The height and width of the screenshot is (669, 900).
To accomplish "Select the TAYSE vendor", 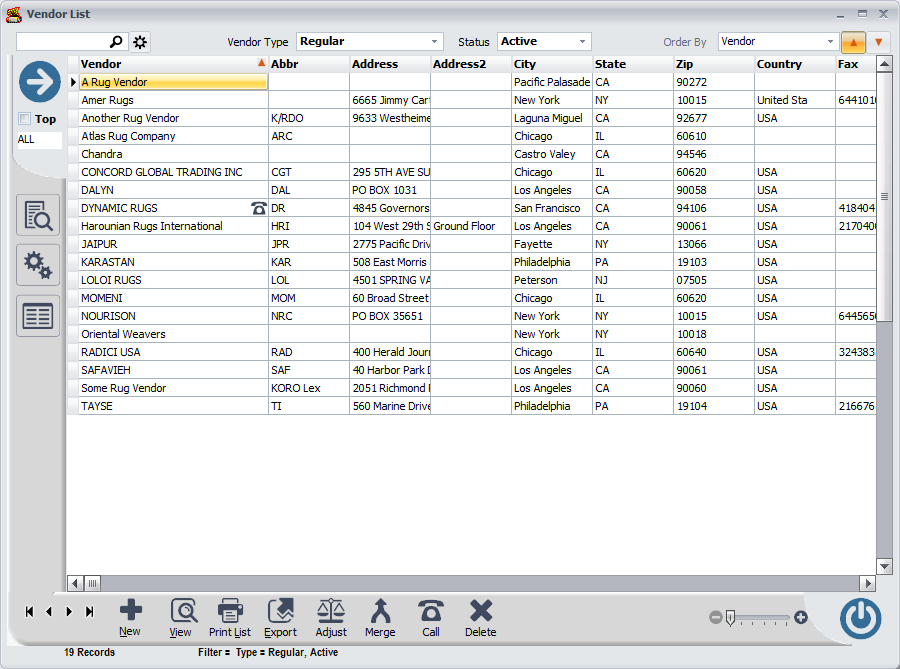I will 173,406.
